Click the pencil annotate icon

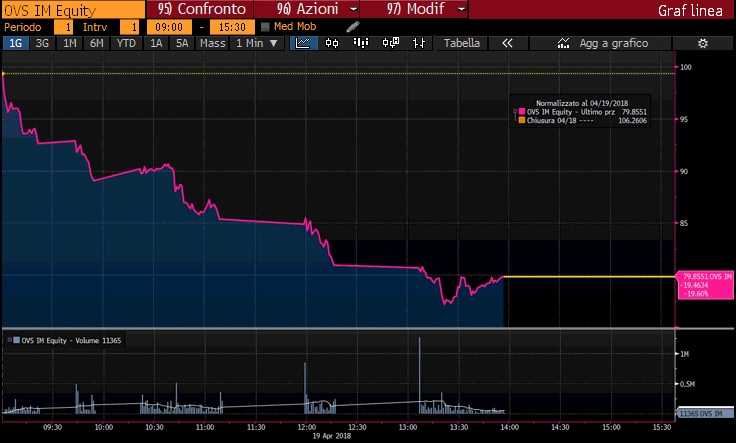coord(353,27)
